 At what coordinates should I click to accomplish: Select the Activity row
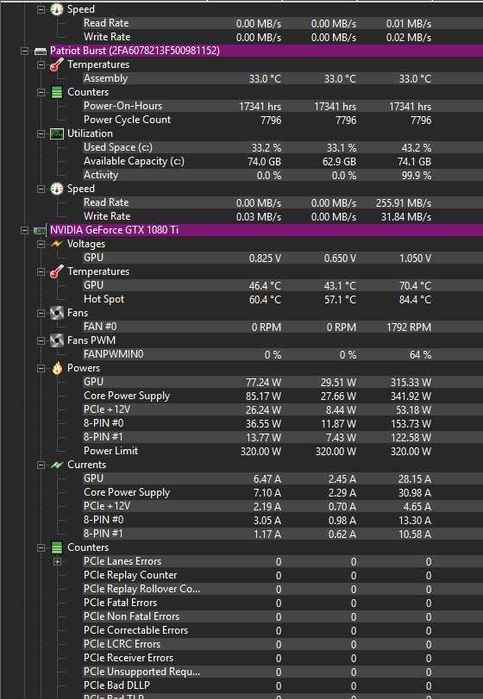(282, 175)
